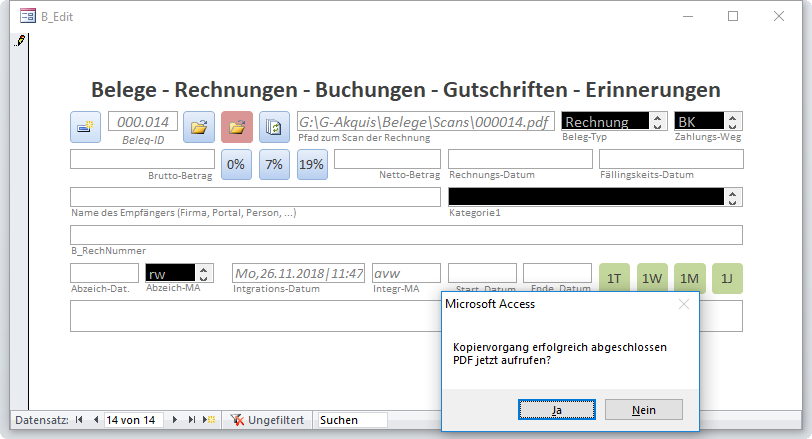The width and height of the screenshot is (812, 439).
Task: Apply the 7% tax rate button
Action: [x=274, y=164]
